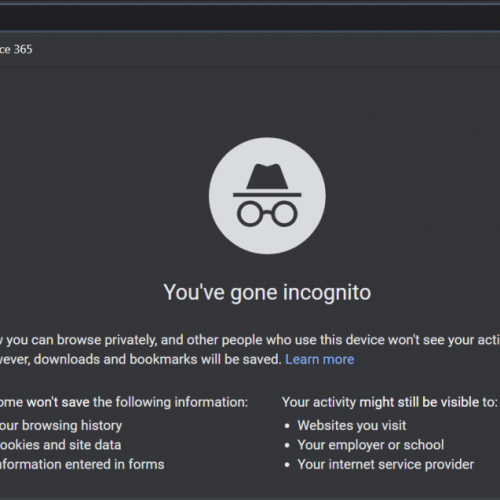Select the 'You've gone incognito' heading
Image resolution: width=500 pixels, height=500 pixels.
(x=267, y=293)
